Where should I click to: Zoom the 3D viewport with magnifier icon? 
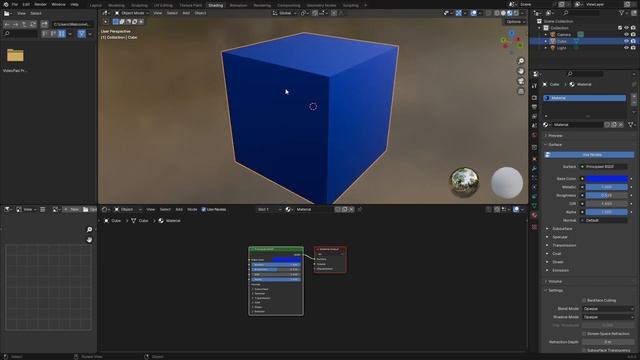[521, 61]
